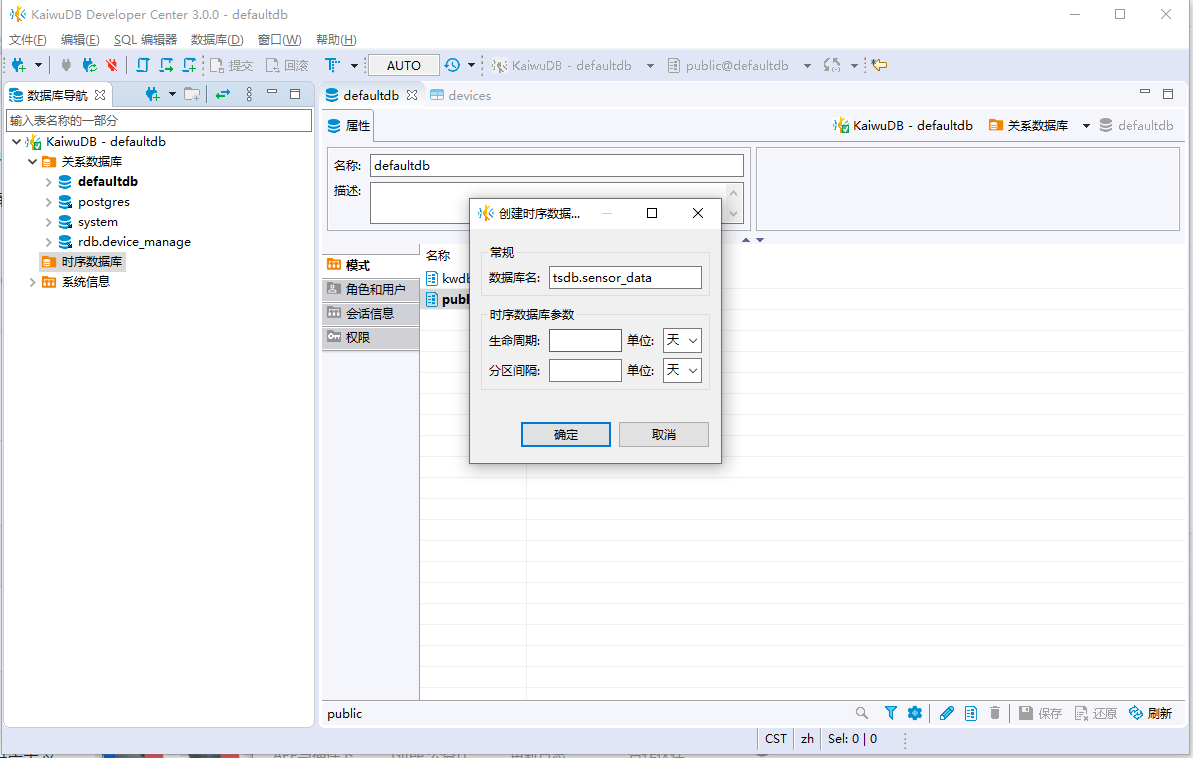The height and width of the screenshot is (758, 1193).
Task: Click the 分区间隔 input field
Action: pyautogui.click(x=585, y=371)
